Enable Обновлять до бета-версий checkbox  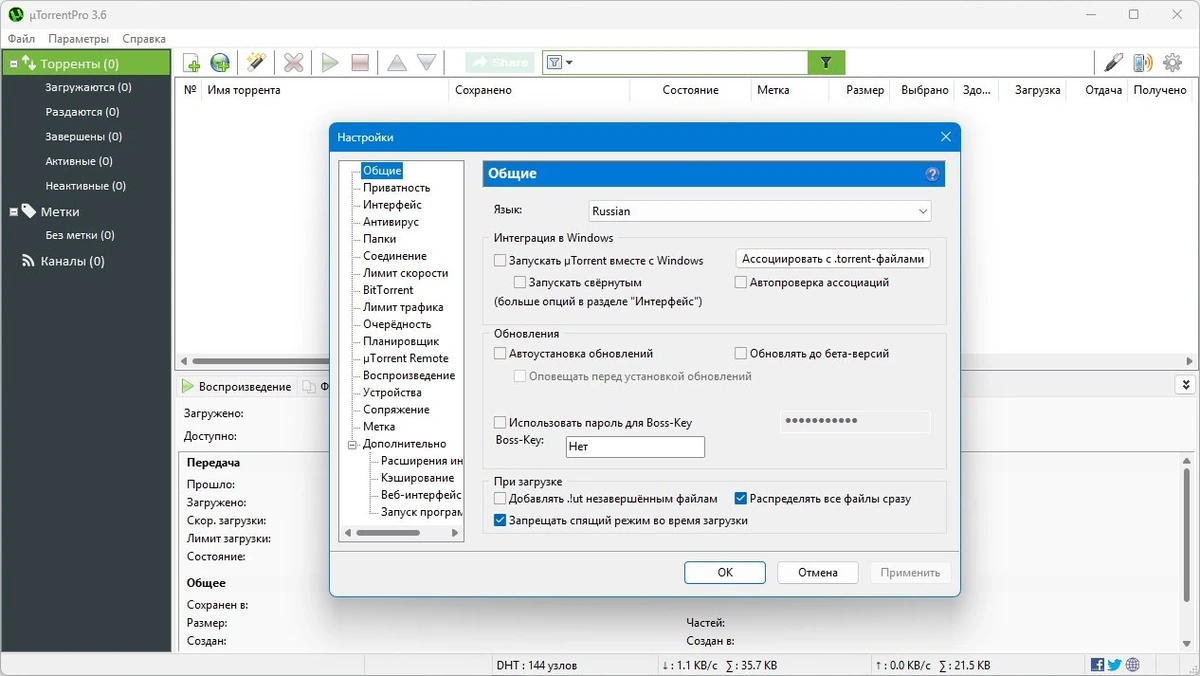tap(741, 353)
